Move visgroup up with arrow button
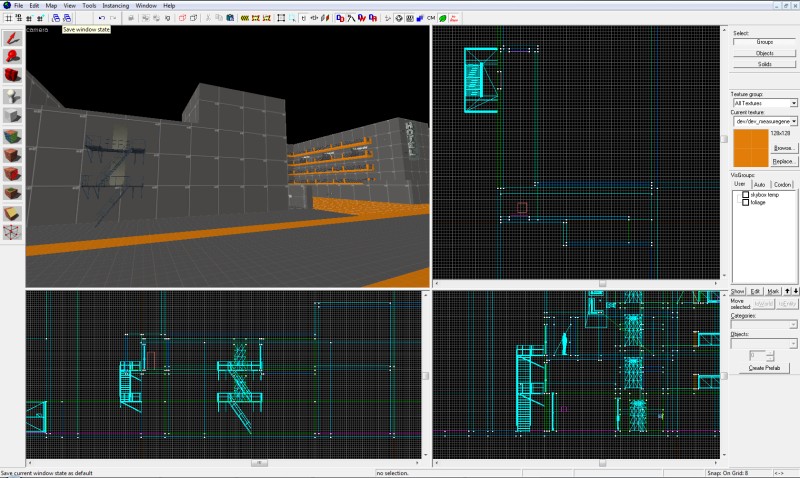 [x=787, y=291]
